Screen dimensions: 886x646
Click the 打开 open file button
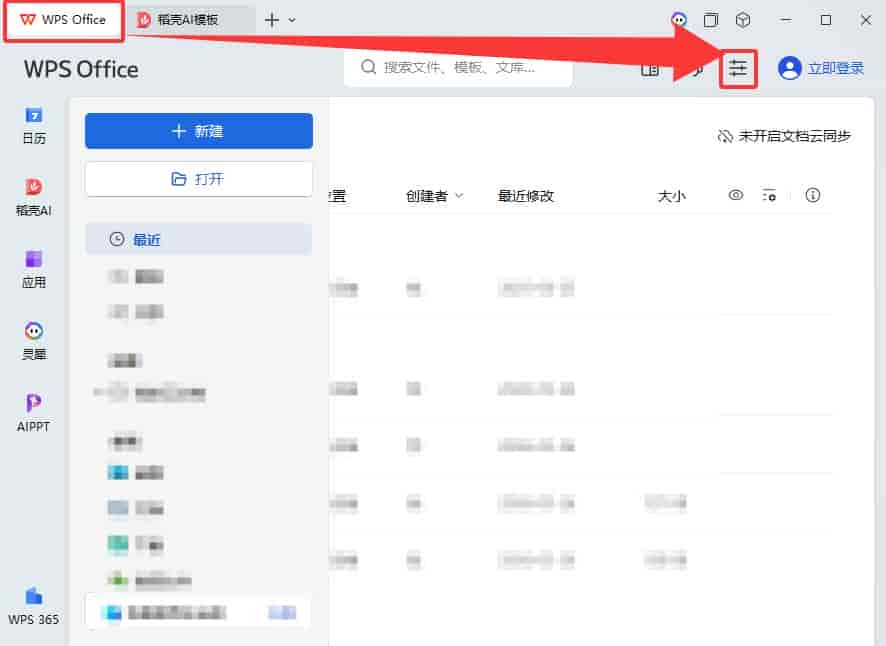tap(199, 179)
